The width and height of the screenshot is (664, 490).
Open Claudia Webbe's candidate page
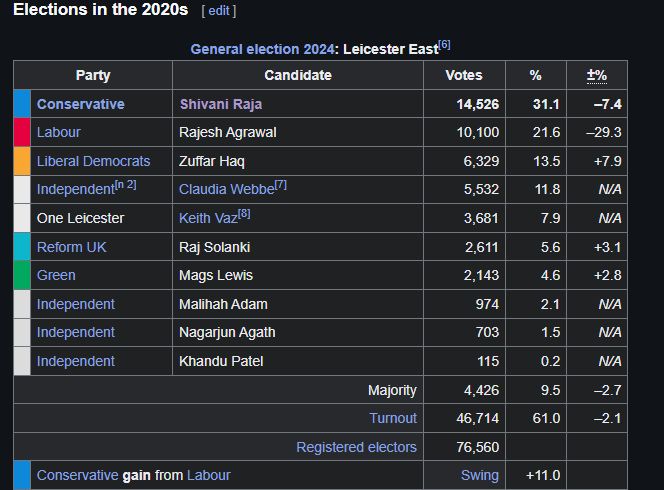(x=227, y=189)
